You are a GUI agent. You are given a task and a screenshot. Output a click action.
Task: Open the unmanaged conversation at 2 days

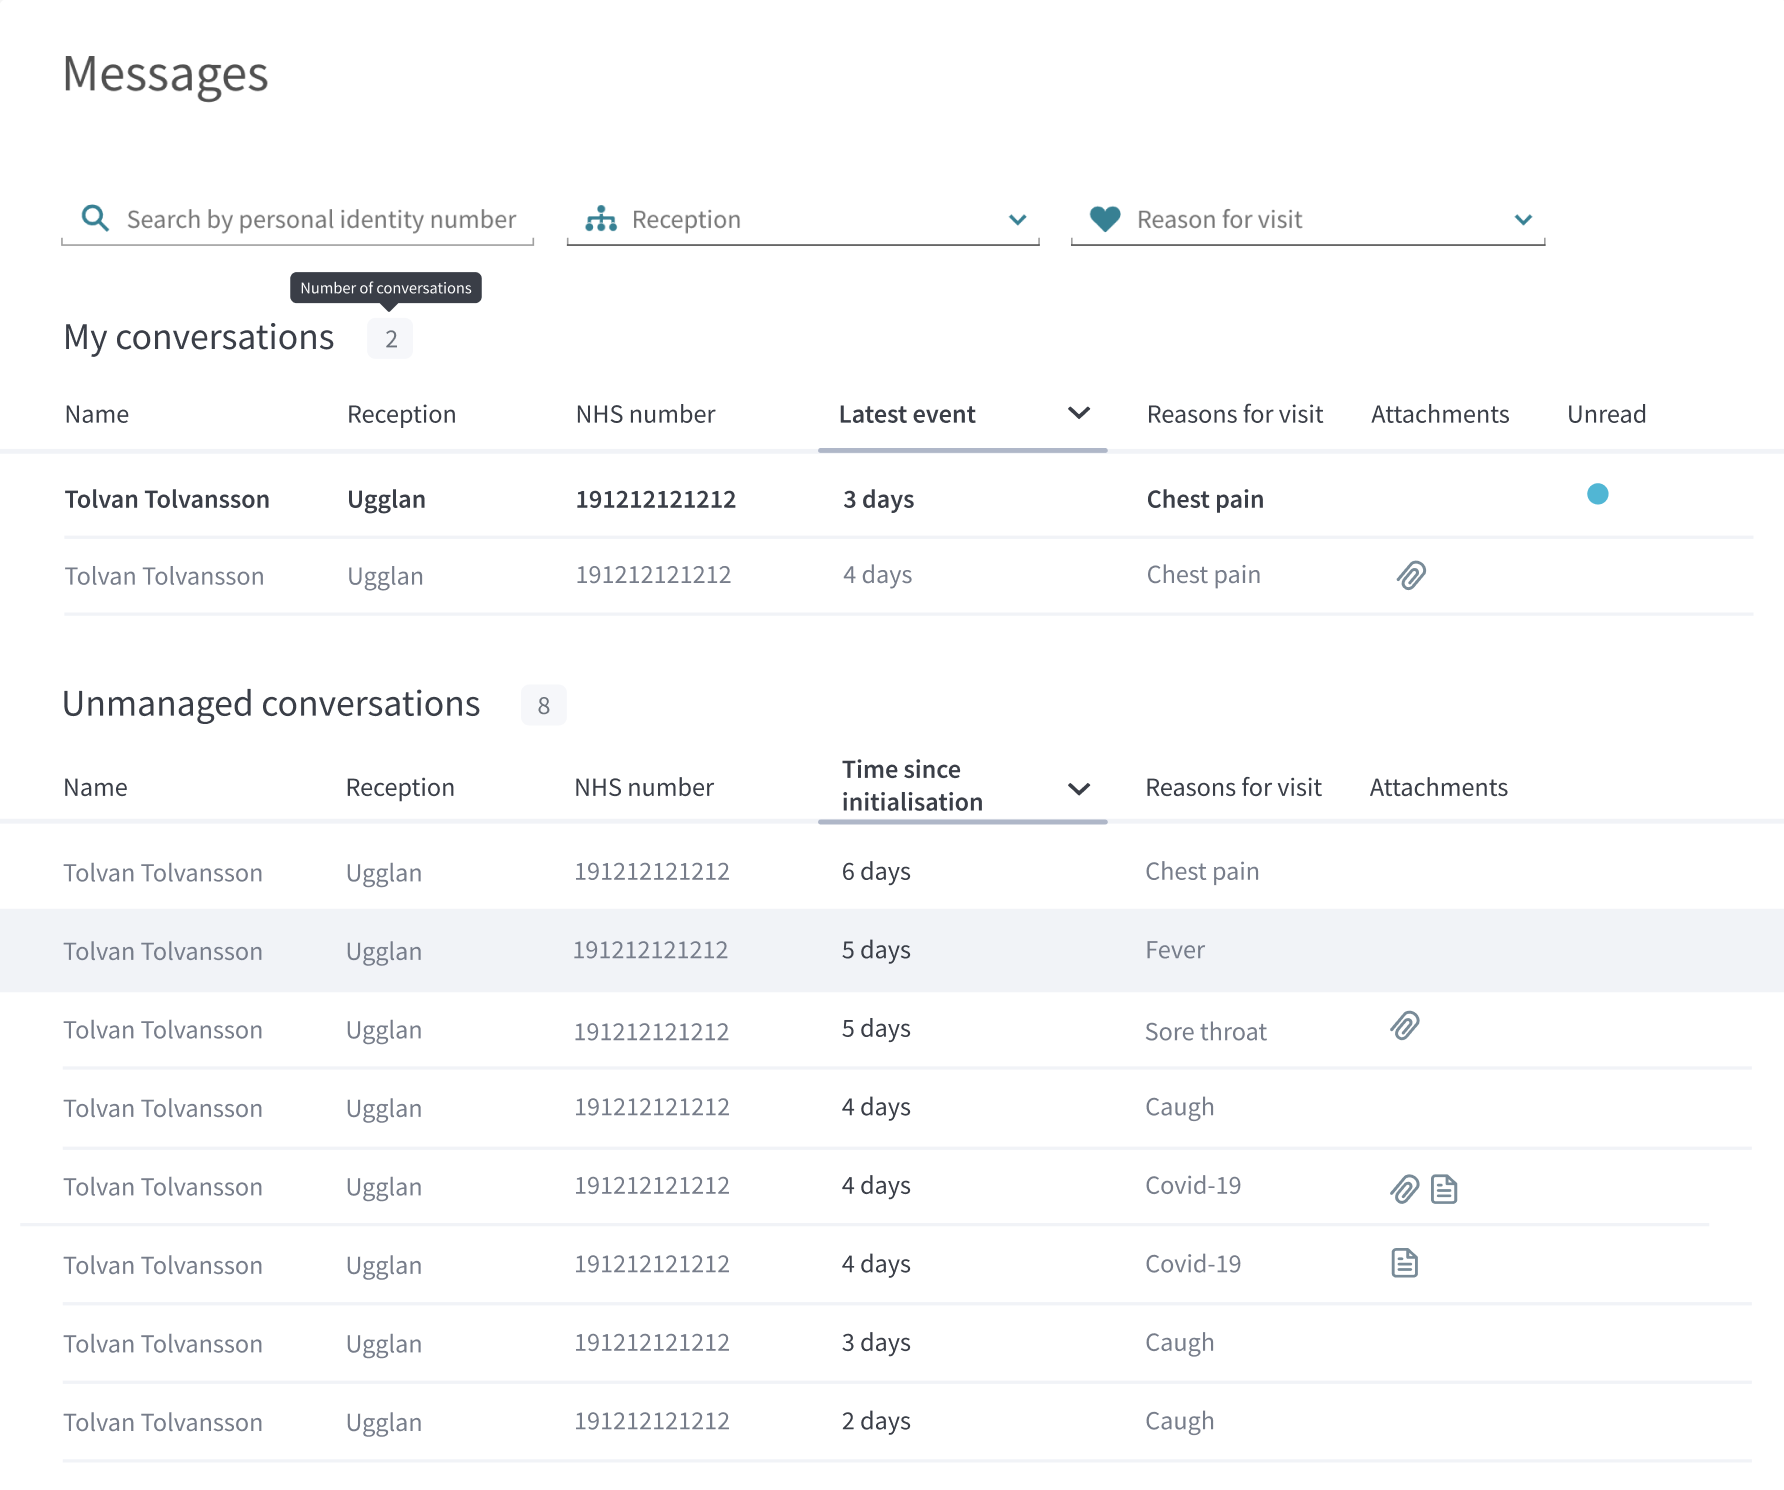click(908, 1422)
